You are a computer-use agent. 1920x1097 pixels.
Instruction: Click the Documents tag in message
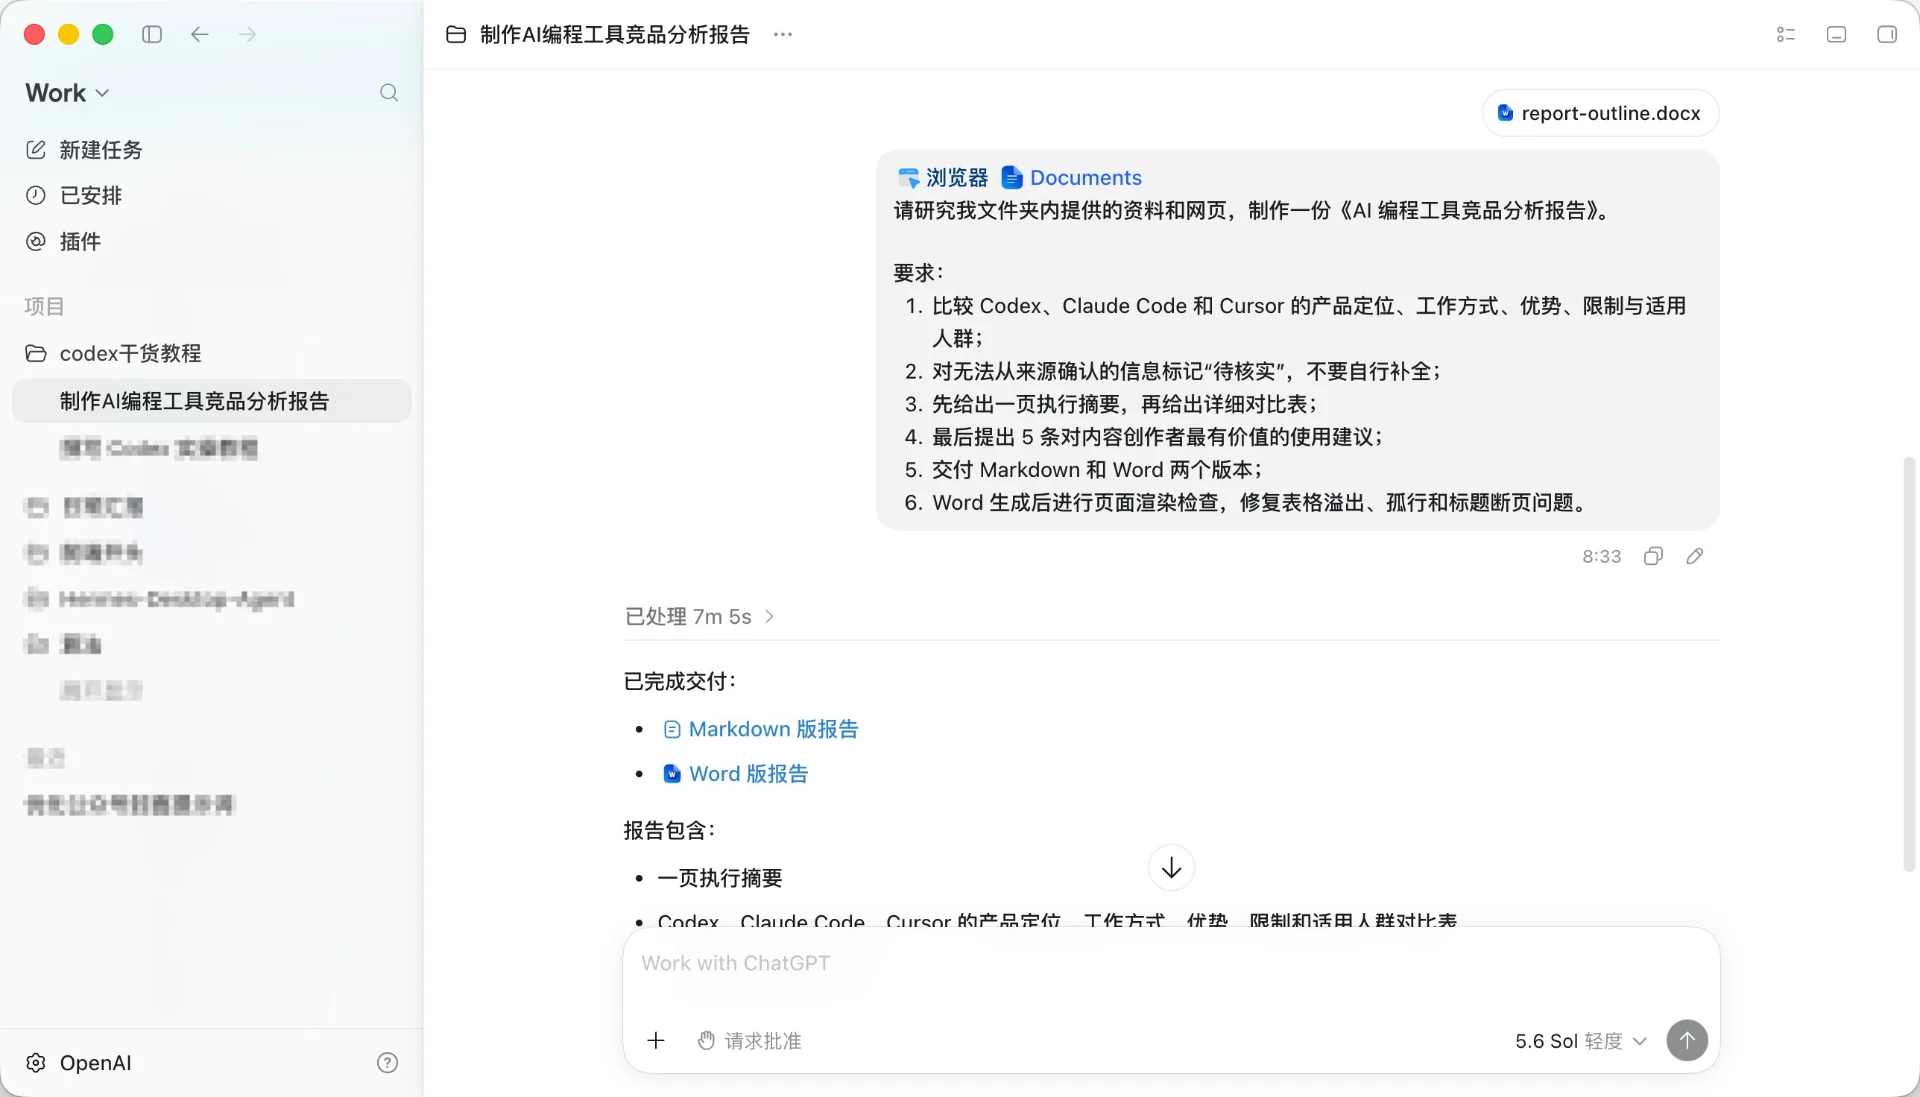pyautogui.click(x=1071, y=178)
